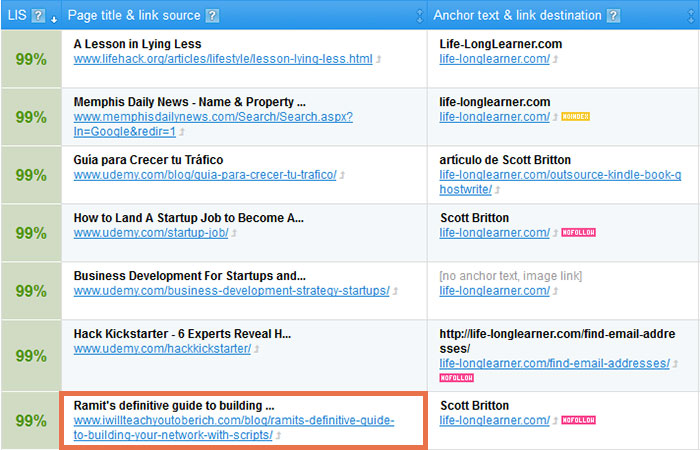Select title 'Guía para Crecer tu Tráfico'
Viewport: 700px width, 450px height.
(148, 160)
